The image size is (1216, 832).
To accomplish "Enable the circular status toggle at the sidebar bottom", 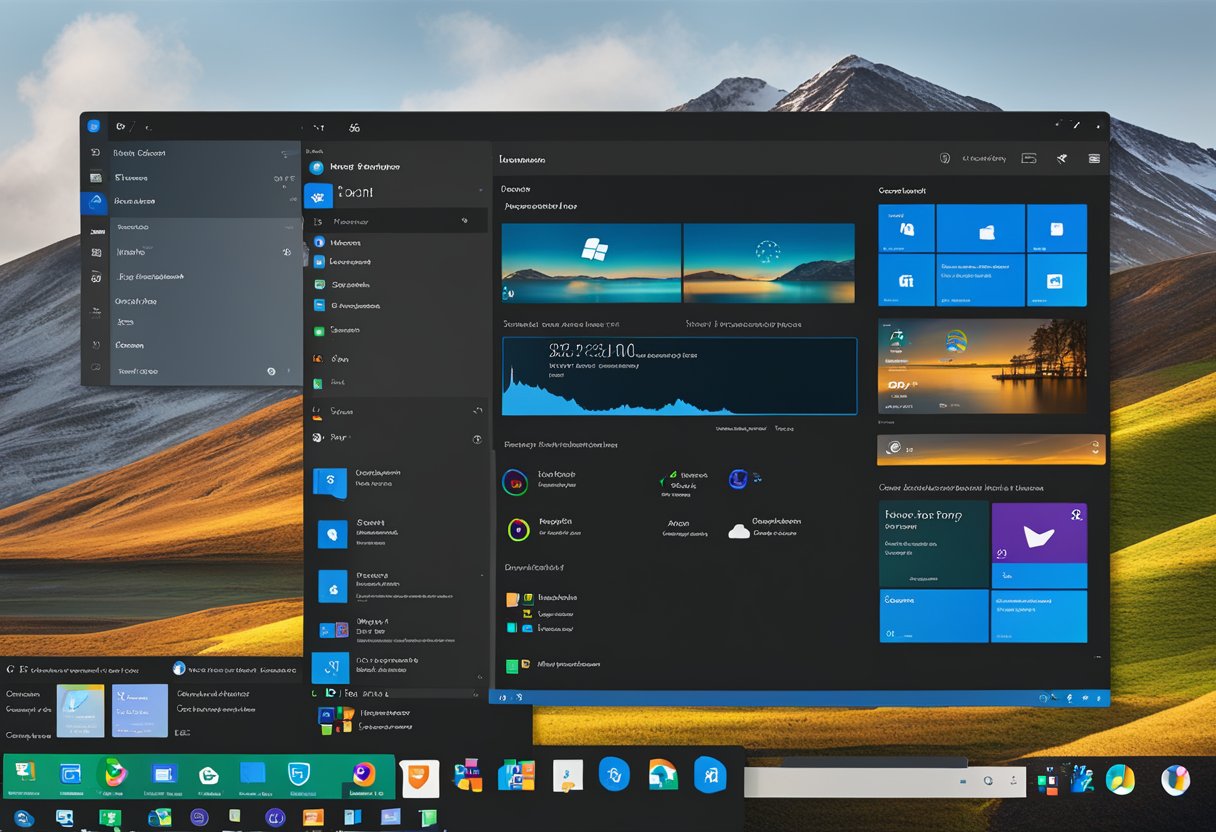I will 272,371.
